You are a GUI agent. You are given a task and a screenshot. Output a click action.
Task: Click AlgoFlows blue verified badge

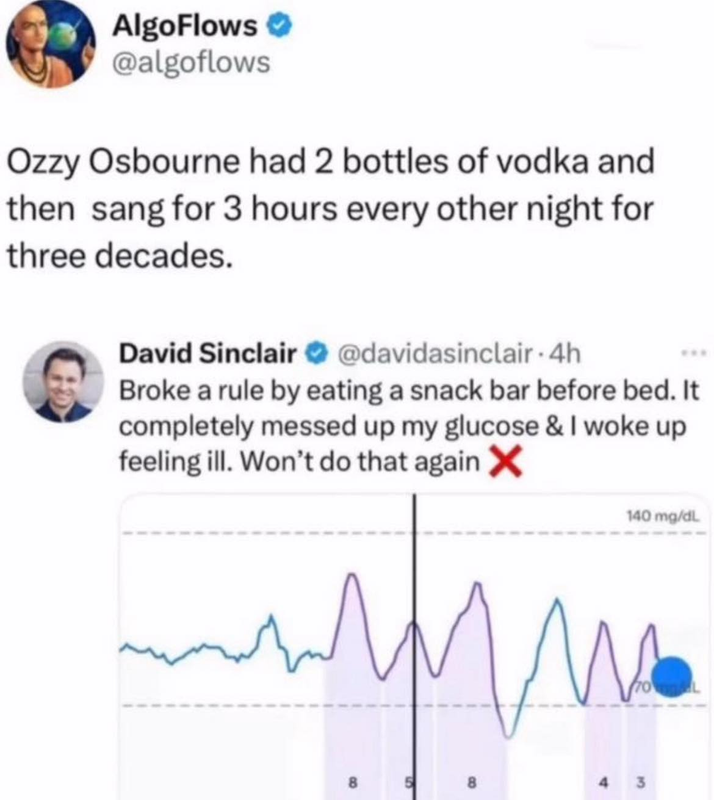click(280, 27)
